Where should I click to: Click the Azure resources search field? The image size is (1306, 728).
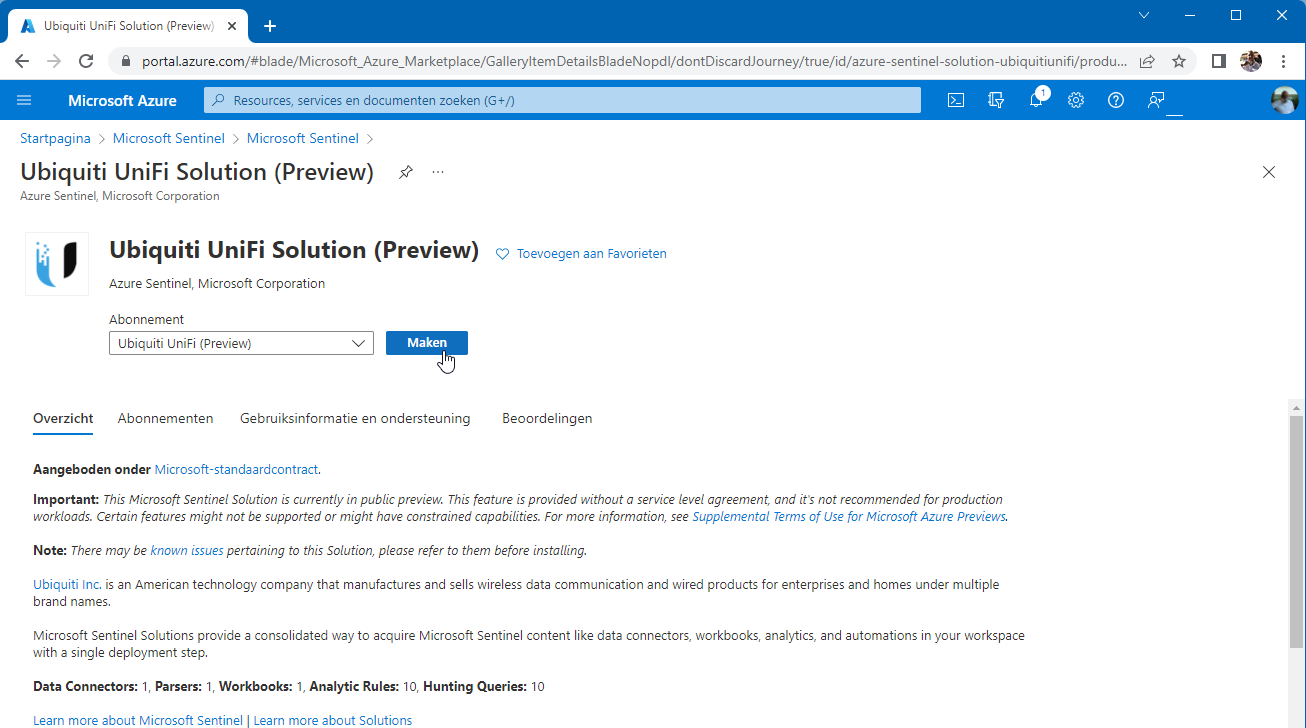(560, 99)
